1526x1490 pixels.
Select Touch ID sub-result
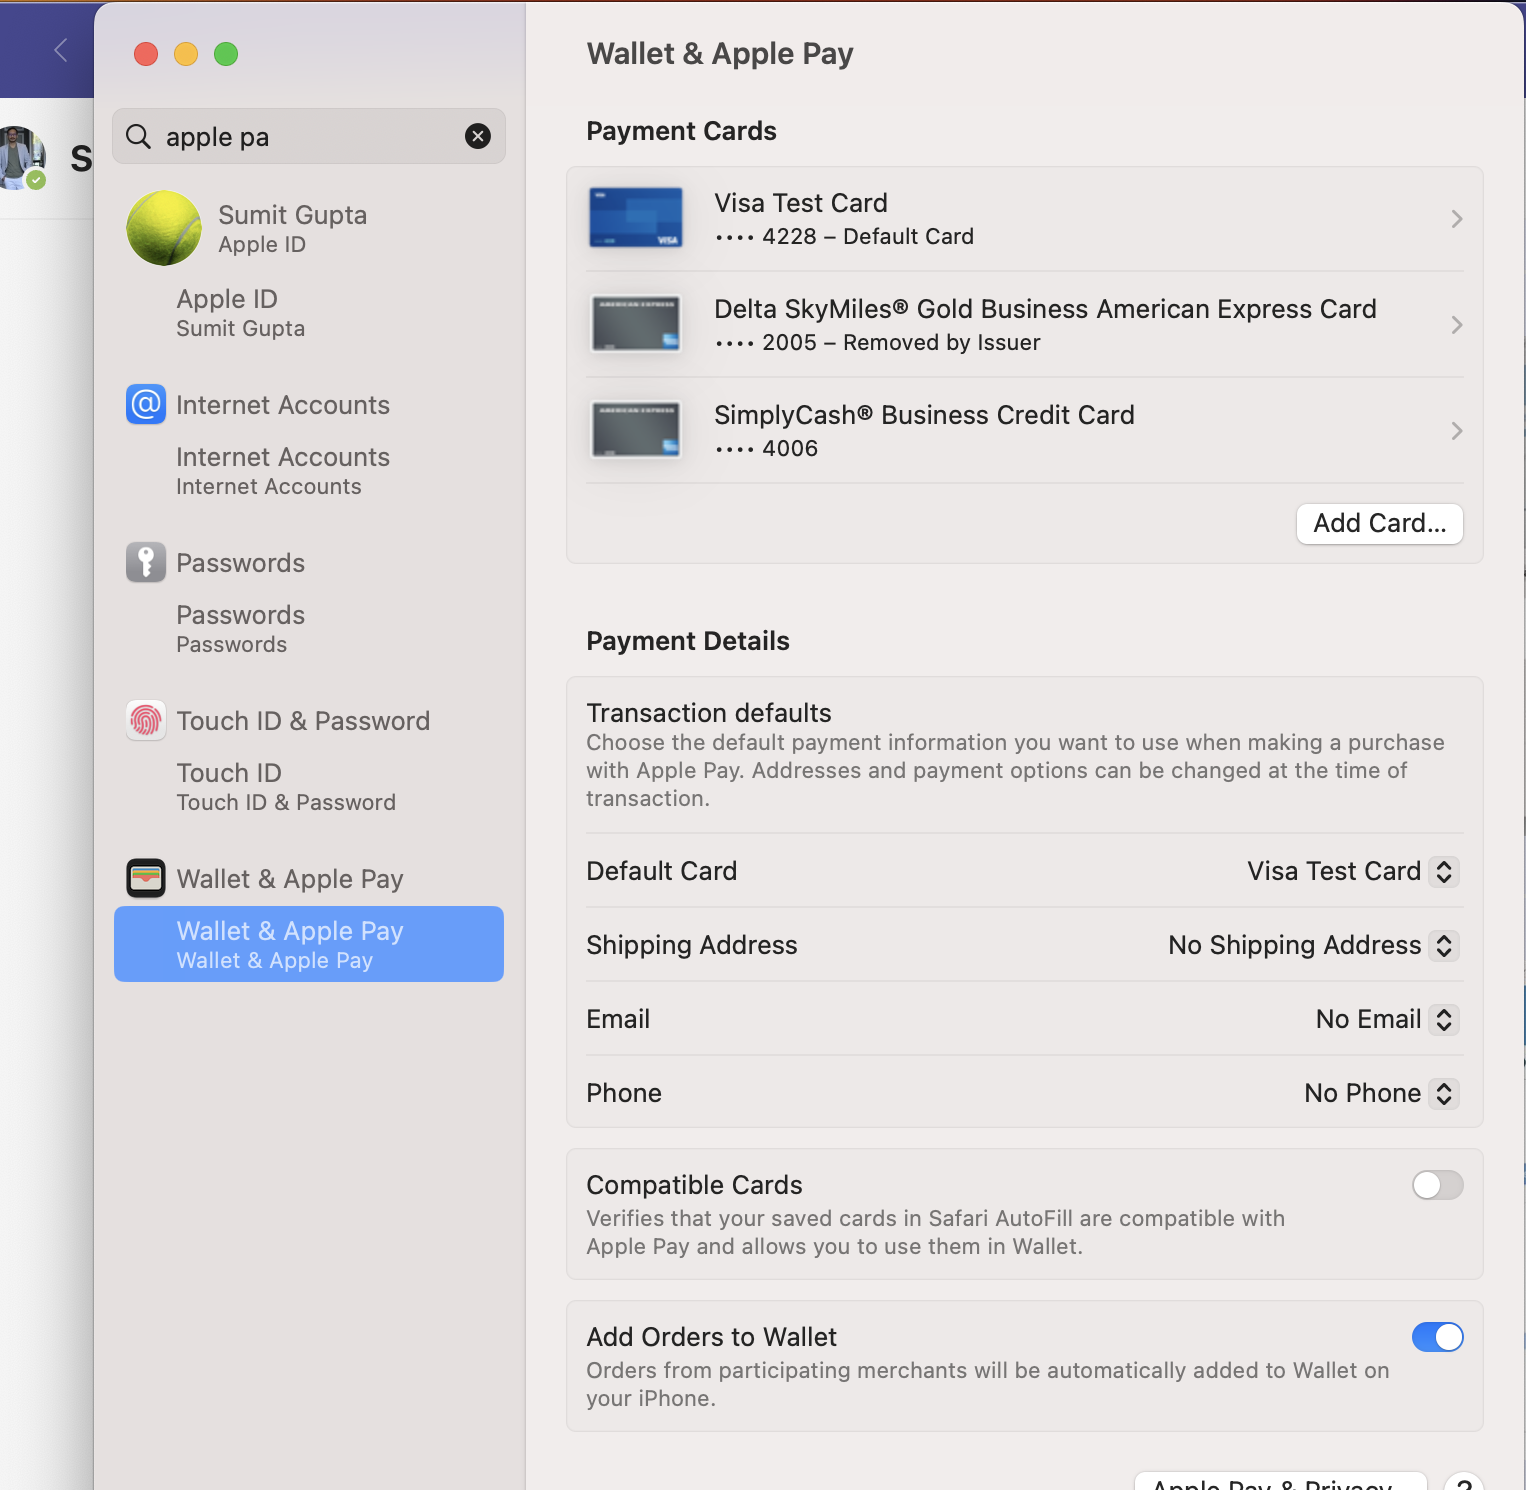click(x=309, y=787)
